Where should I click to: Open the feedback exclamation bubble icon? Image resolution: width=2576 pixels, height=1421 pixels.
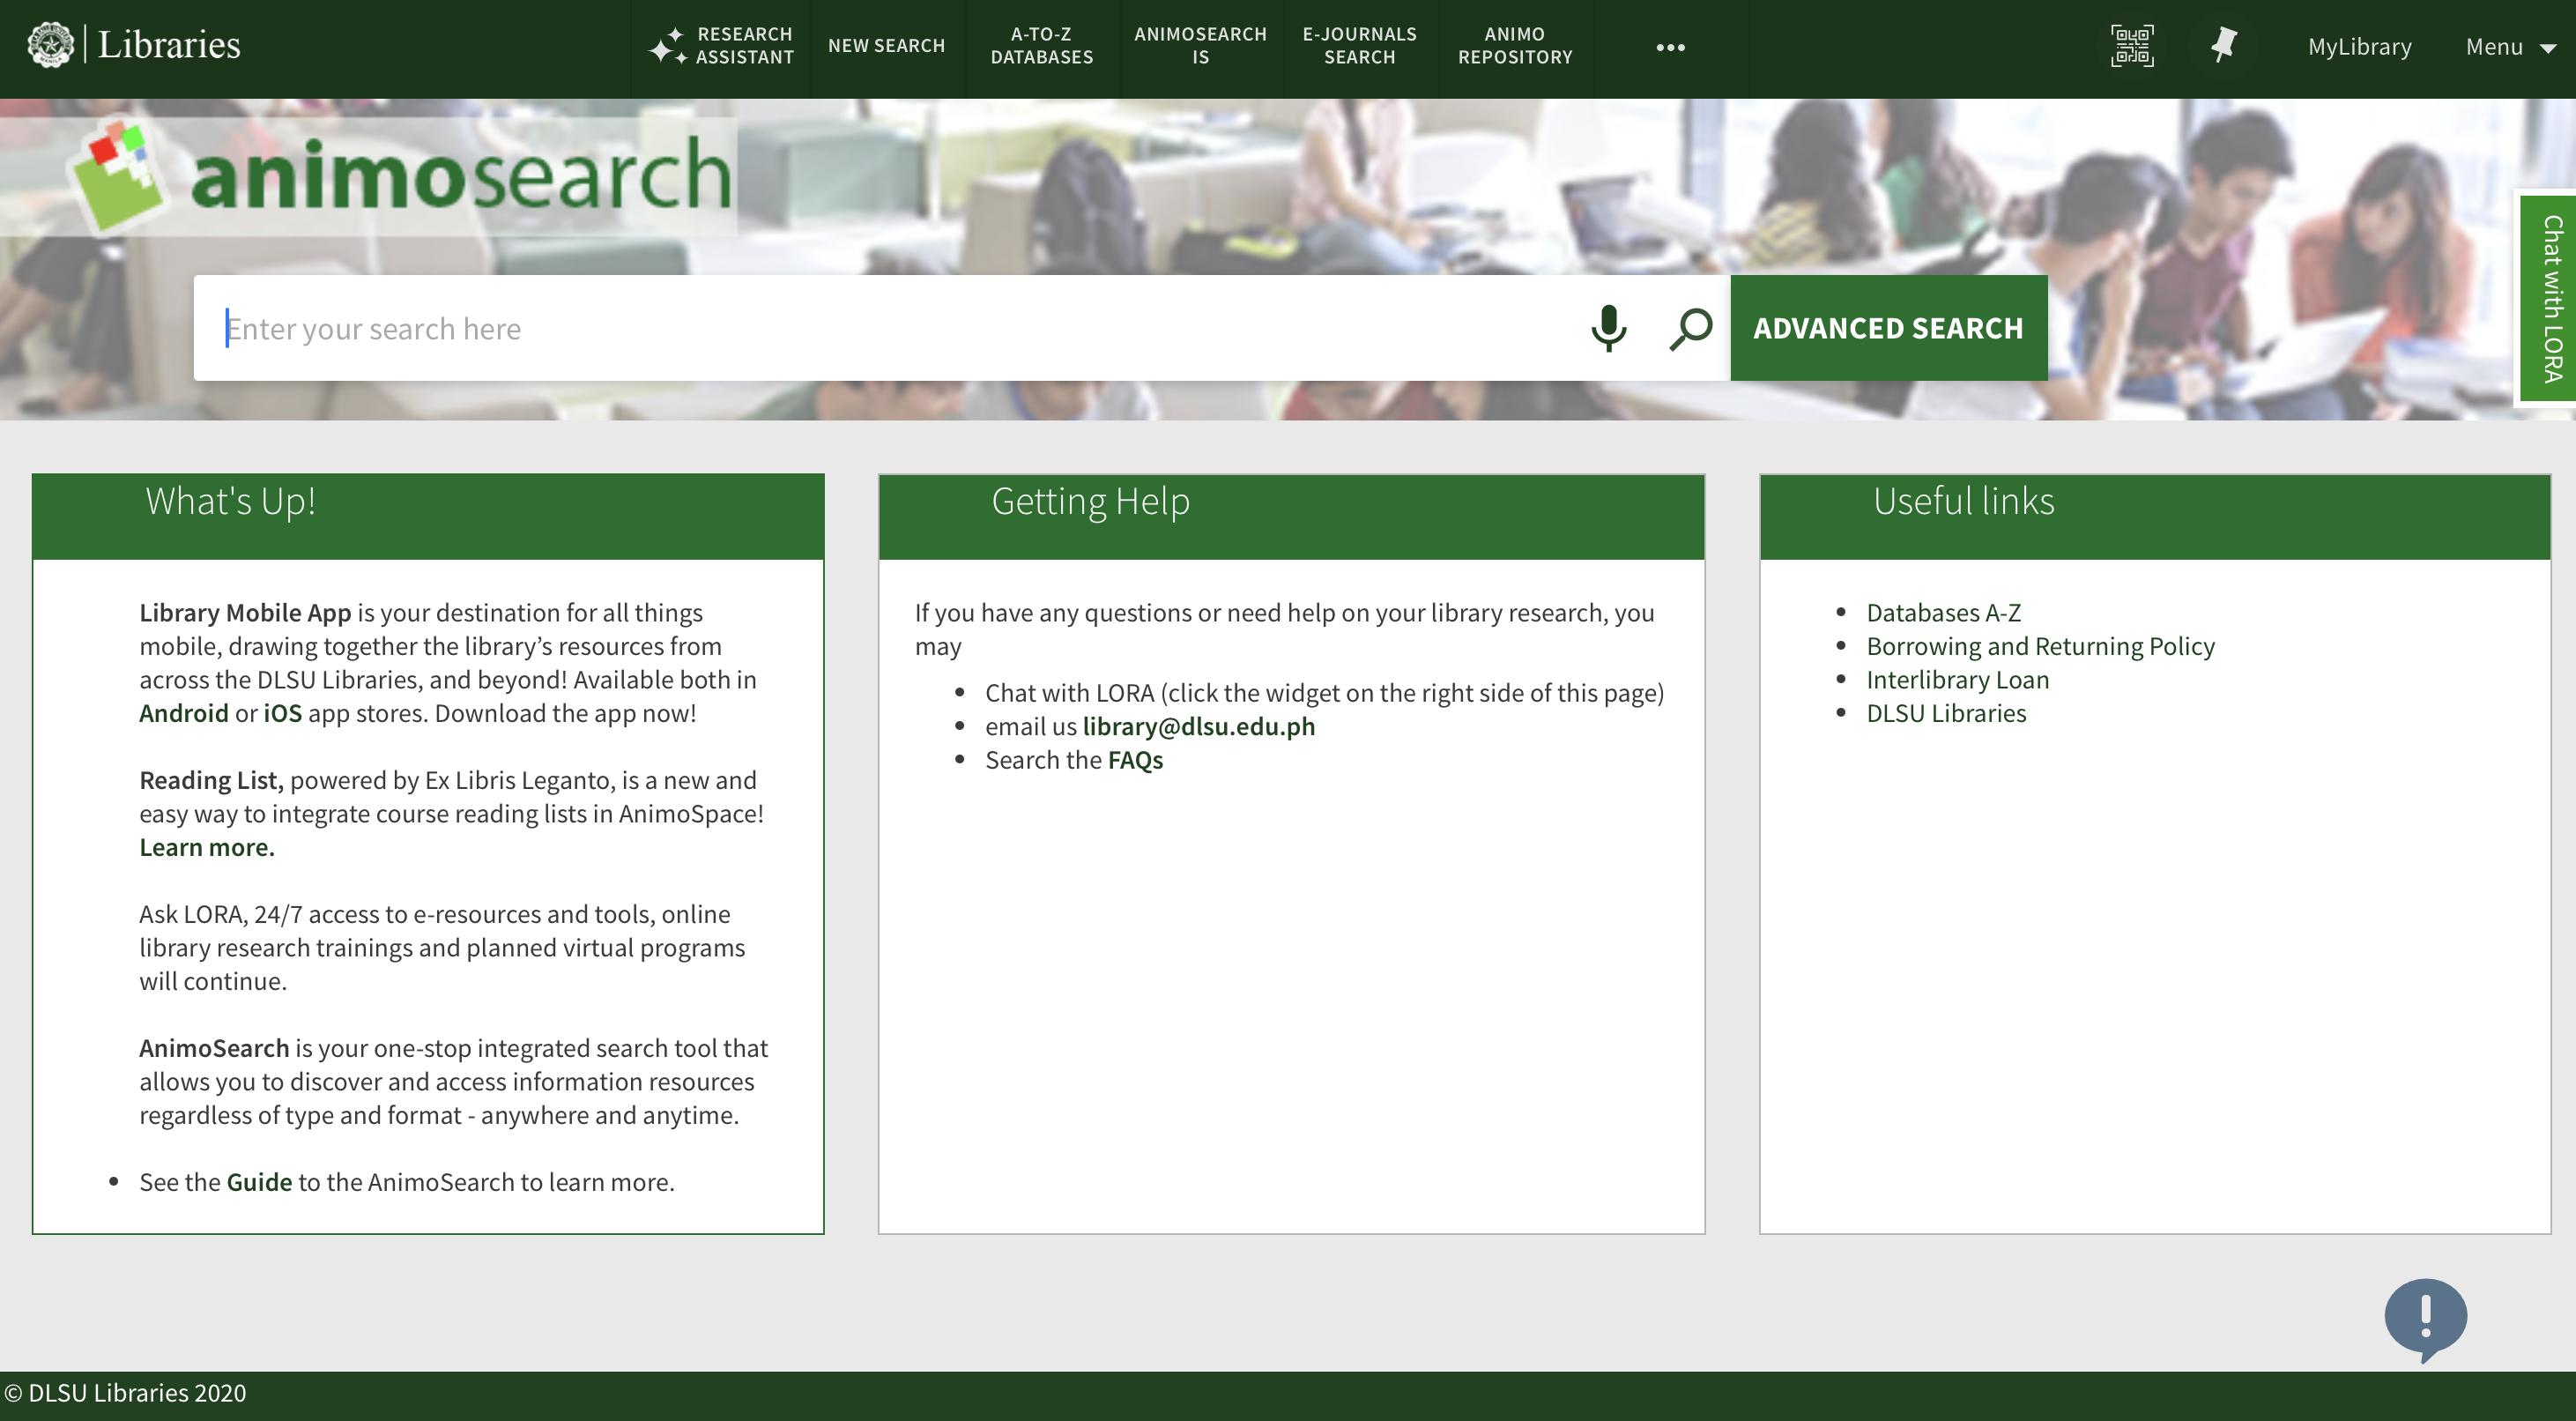2425,1319
